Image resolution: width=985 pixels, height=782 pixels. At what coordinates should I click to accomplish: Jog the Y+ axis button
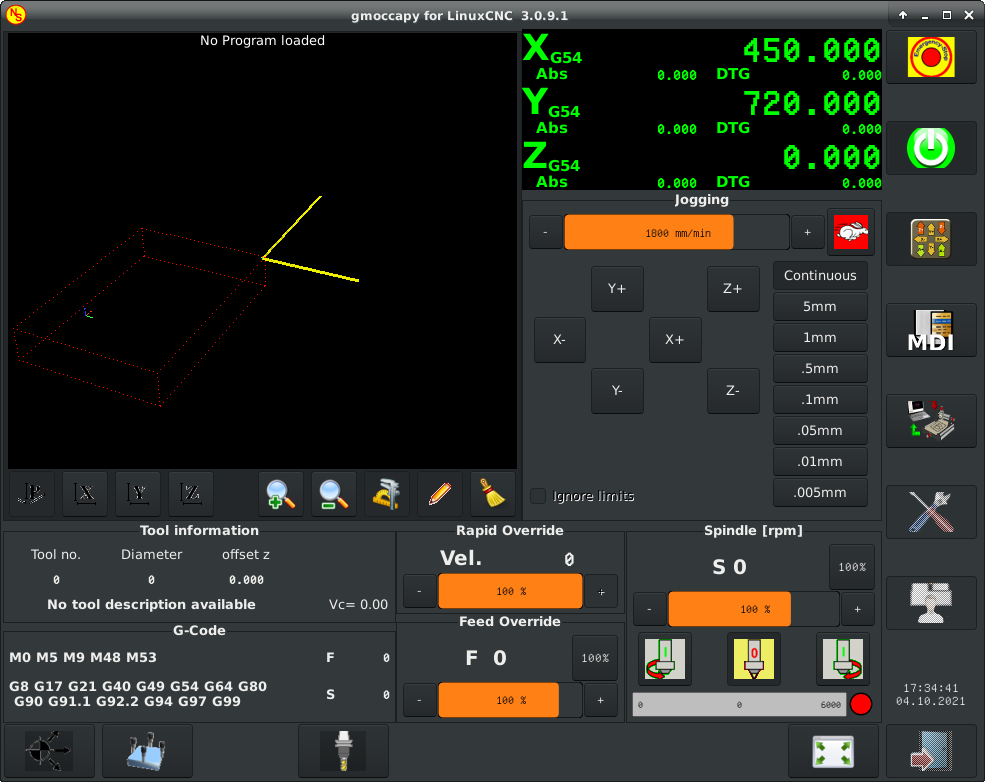point(618,289)
